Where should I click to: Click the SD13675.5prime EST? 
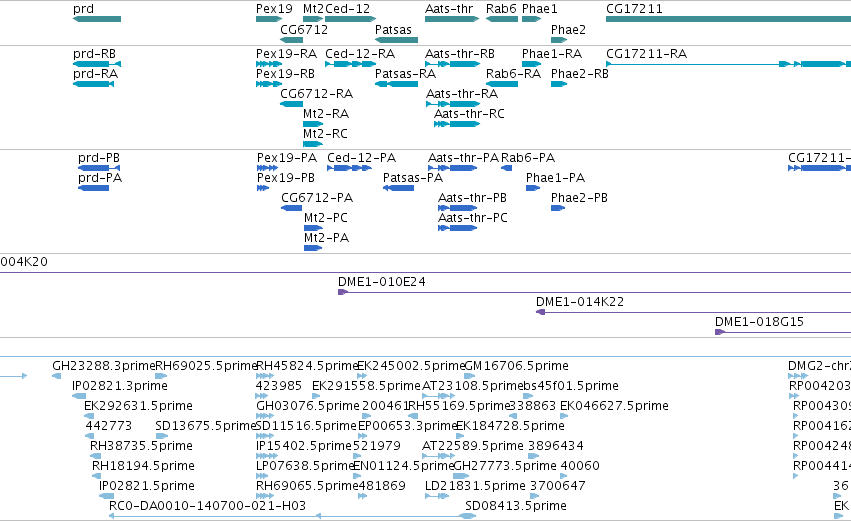pos(162,436)
